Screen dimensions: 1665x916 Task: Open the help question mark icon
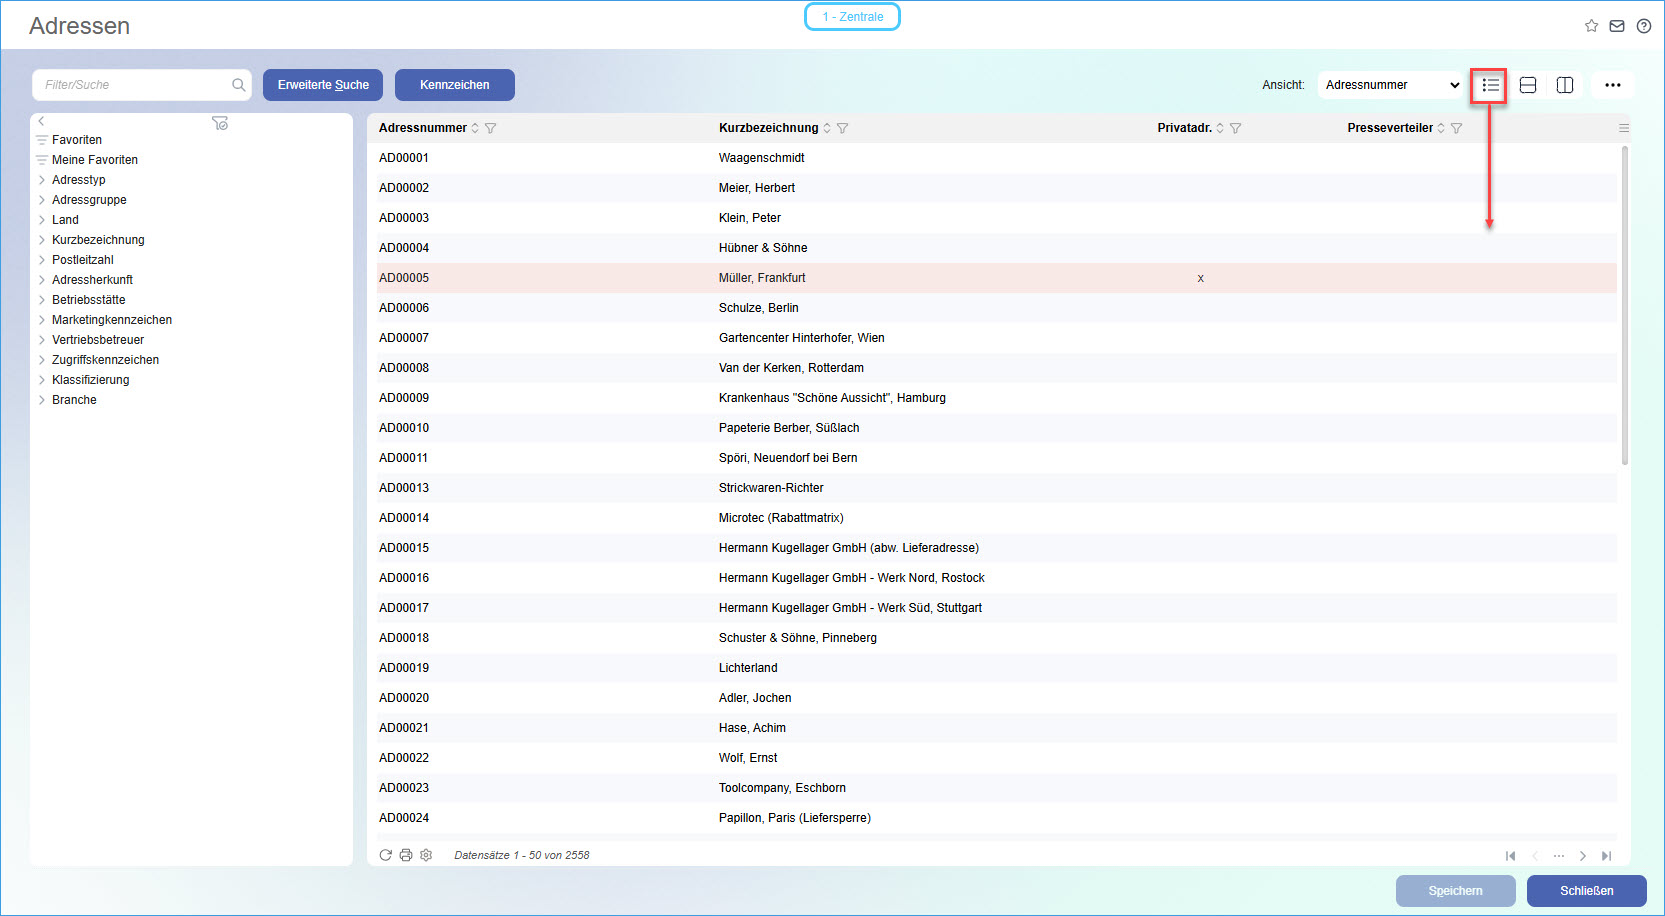1643,26
